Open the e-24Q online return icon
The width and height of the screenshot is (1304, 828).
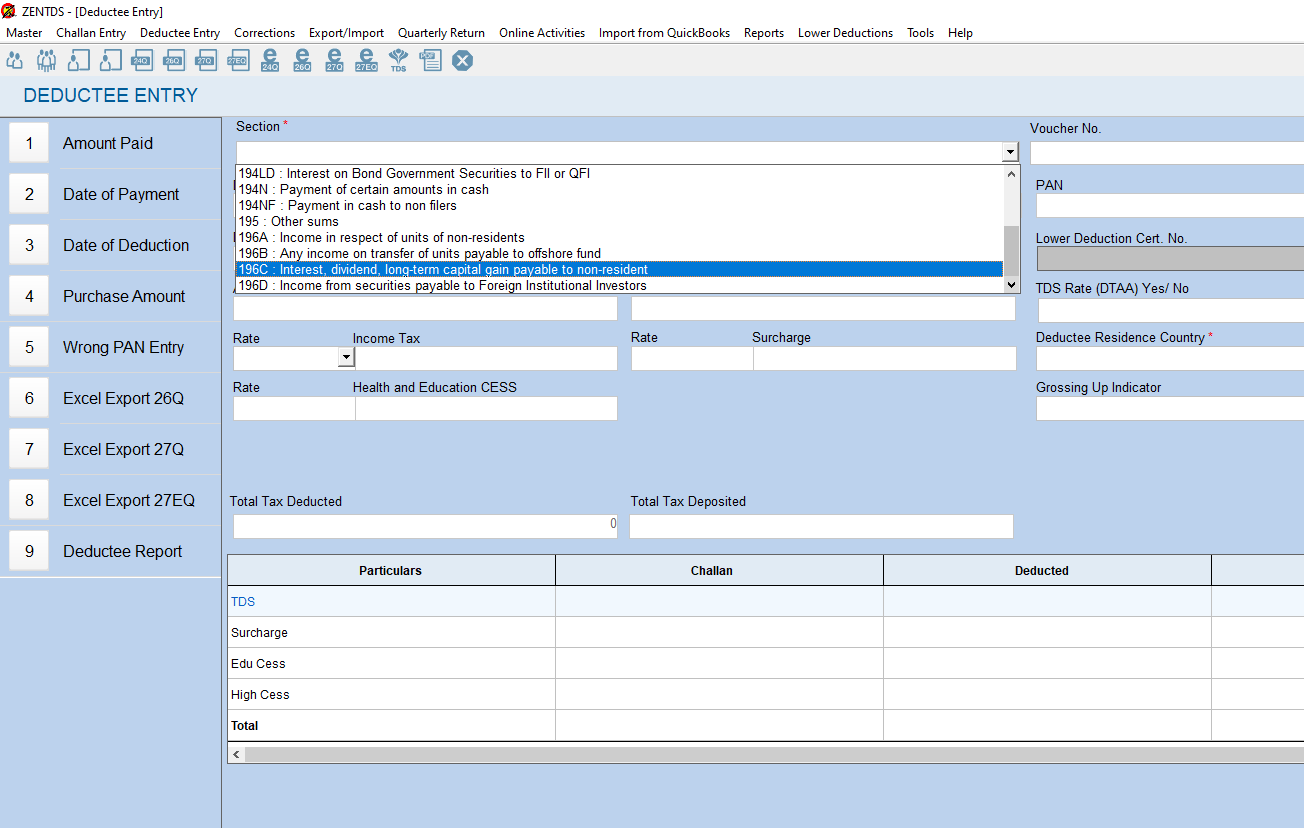[x=270, y=61]
